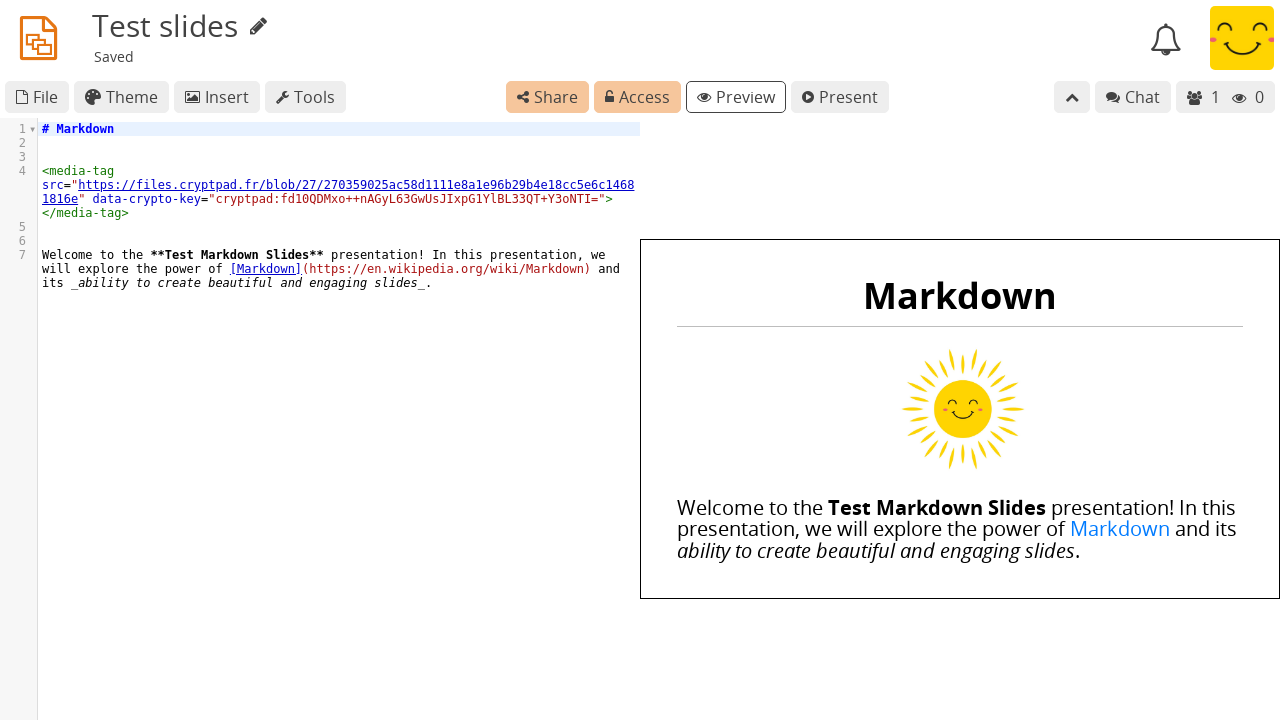Open the user avatar menu
The height and width of the screenshot is (720, 1280).
[1242, 38]
